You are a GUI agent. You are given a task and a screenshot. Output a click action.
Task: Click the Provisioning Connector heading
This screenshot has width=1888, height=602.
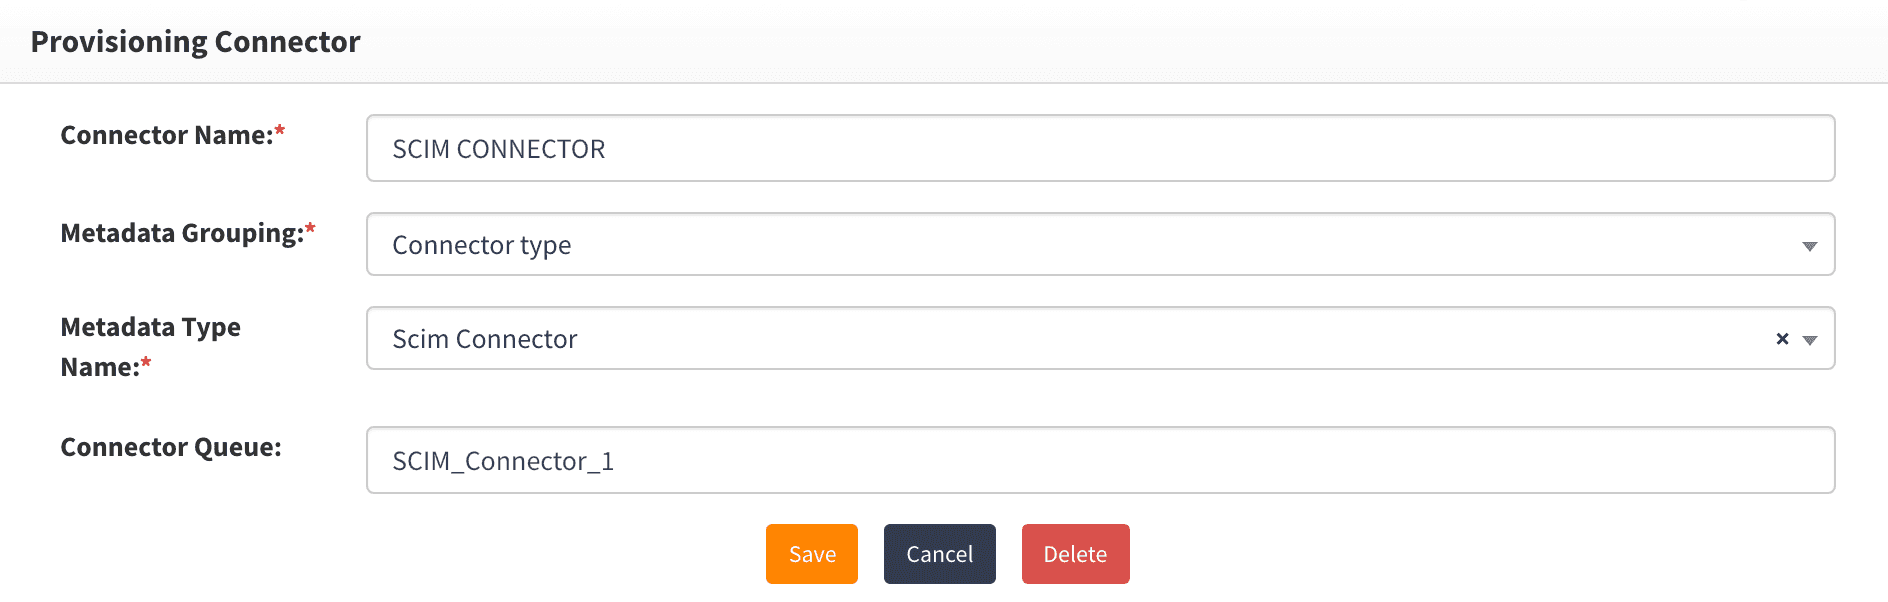pyautogui.click(x=195, y=42)
